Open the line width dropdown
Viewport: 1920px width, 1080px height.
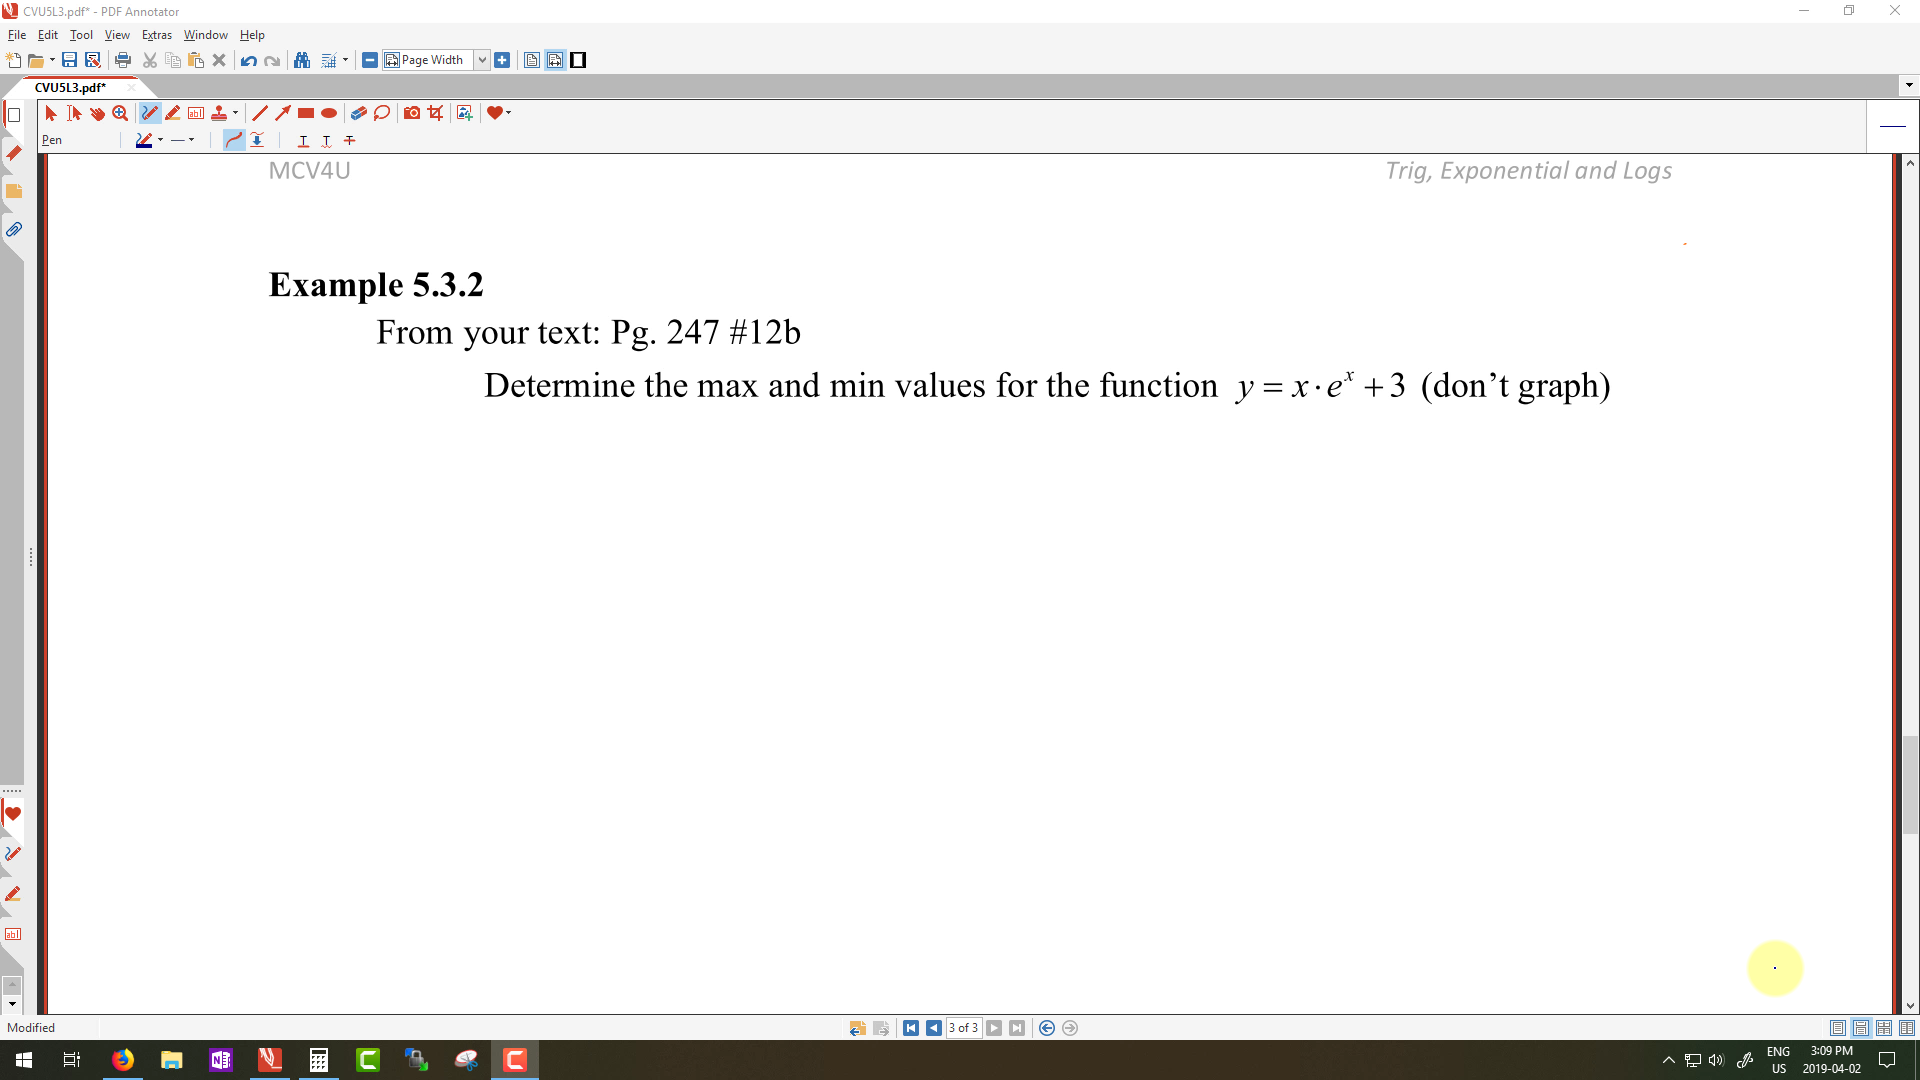[x=191, y=140]
